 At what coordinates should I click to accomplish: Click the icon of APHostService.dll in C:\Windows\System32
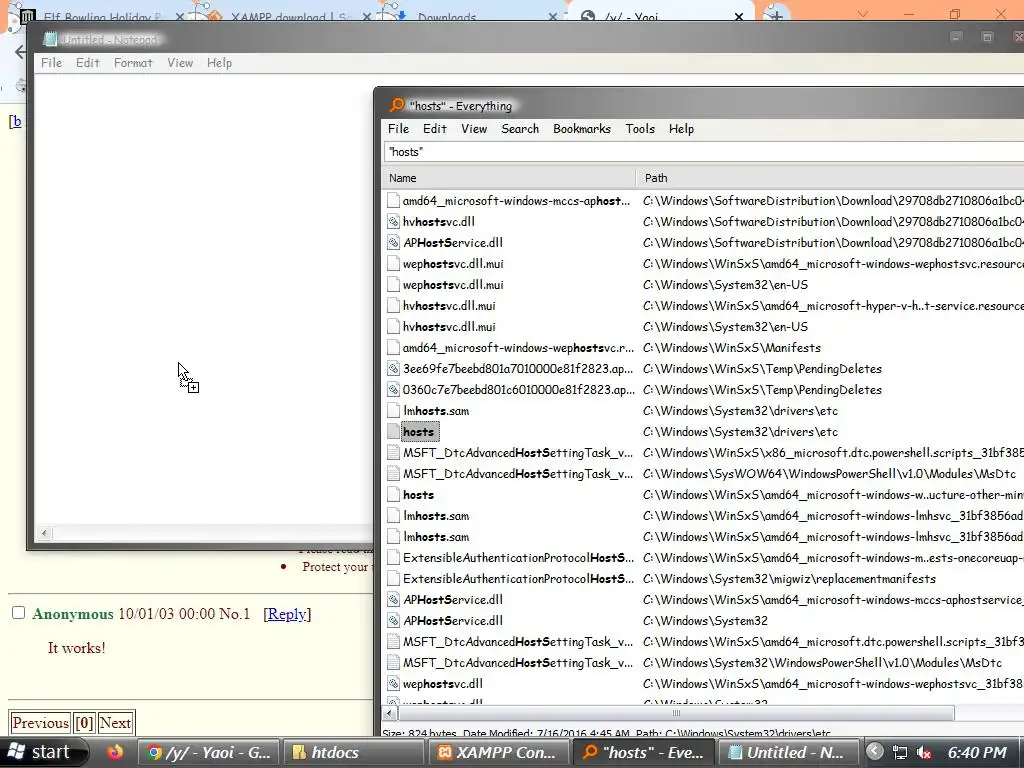pyautogui.click(x=393, y=620)
